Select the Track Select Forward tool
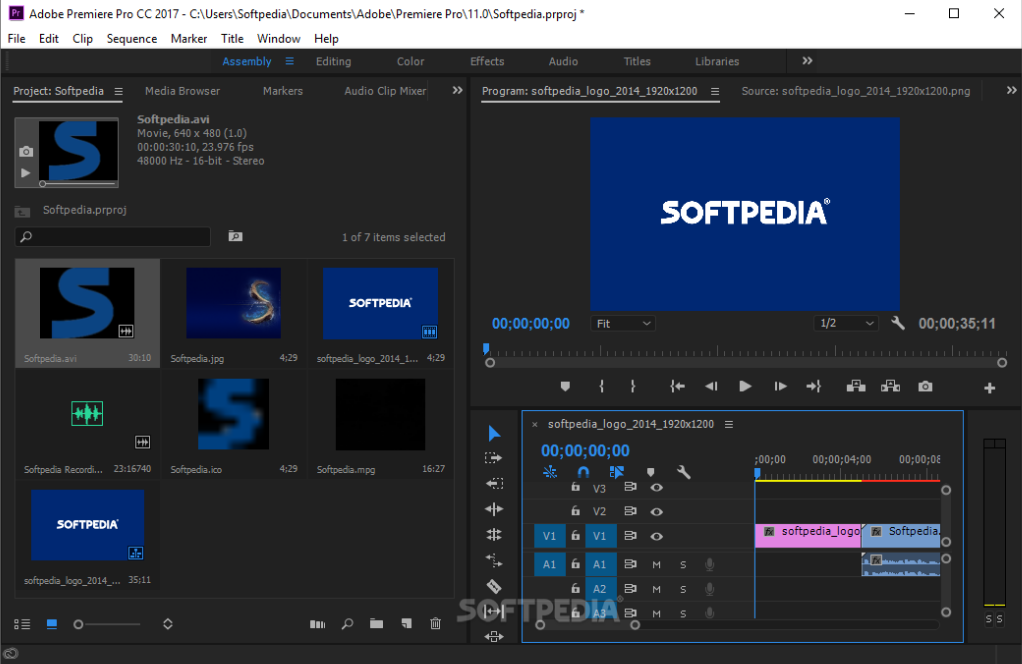This screenshot has height=664, width=1022. click(x=493, y=458)
